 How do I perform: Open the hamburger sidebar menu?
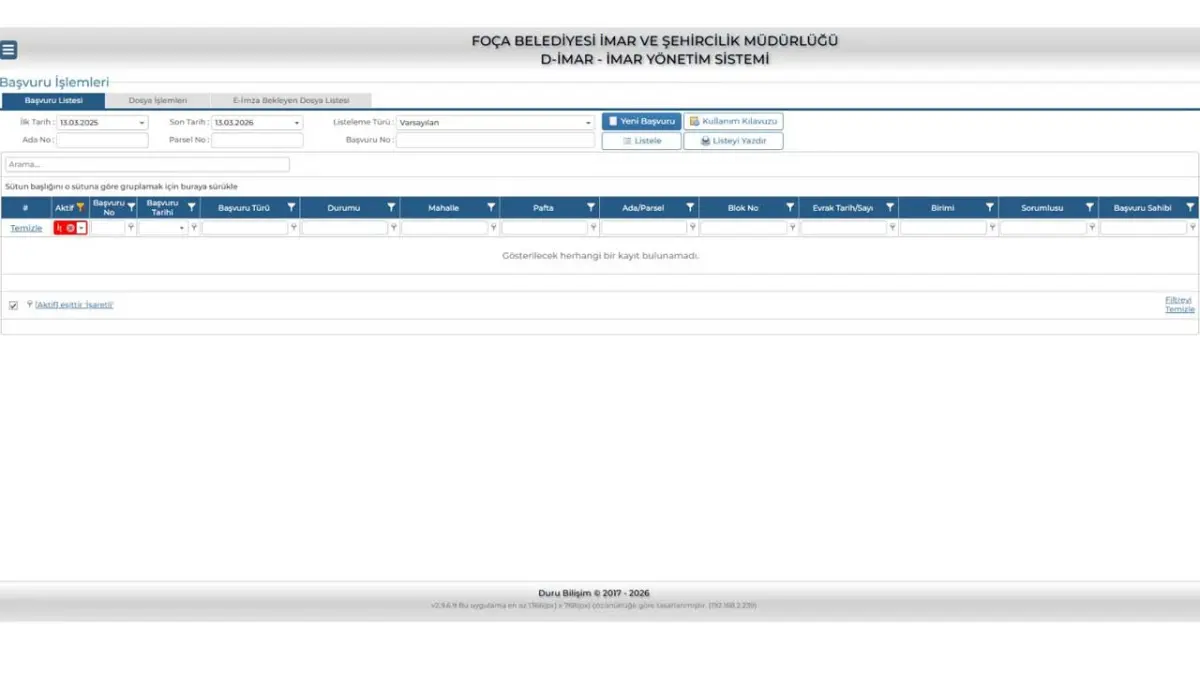8,50
